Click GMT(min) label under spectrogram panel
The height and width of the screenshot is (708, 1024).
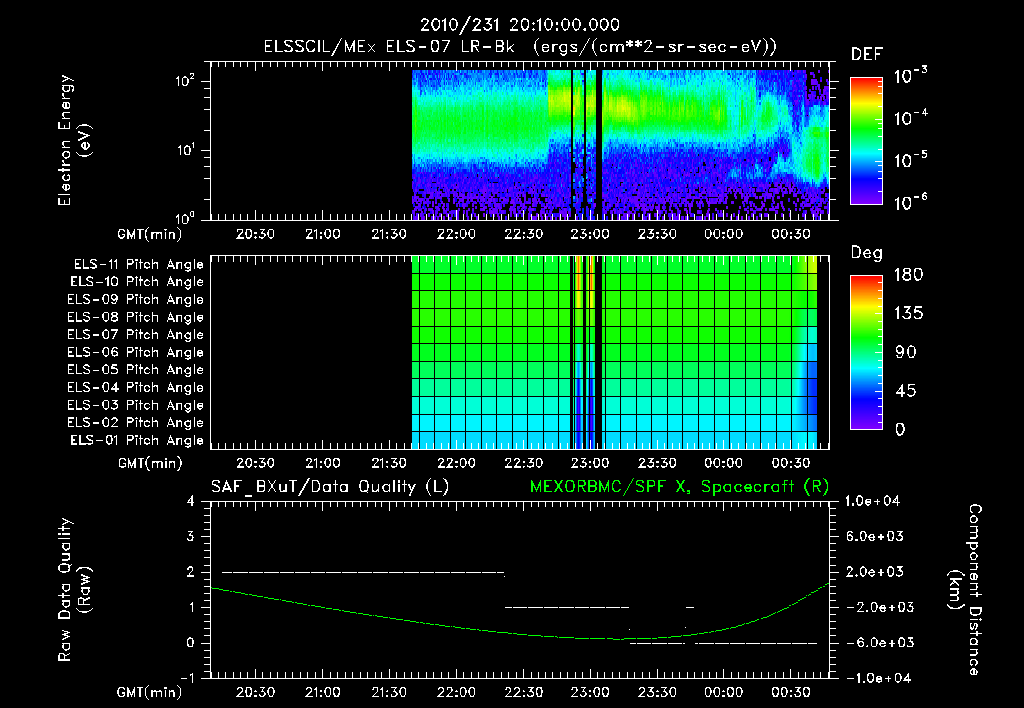(x=150, y=234)
